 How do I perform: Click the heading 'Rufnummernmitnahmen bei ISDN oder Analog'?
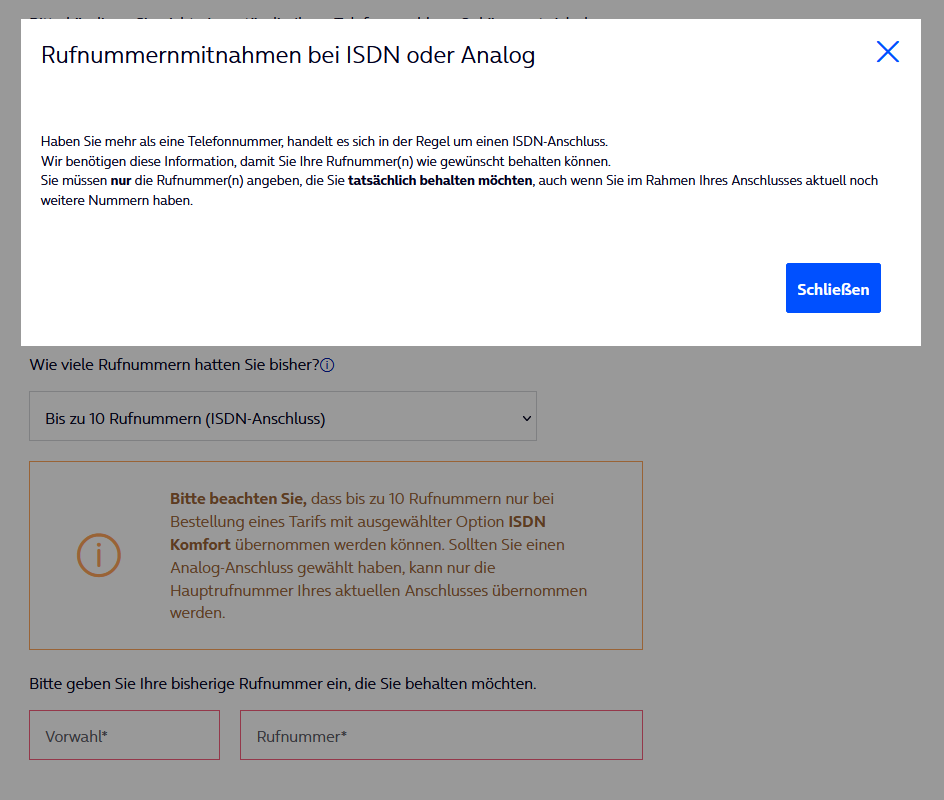coord(288,55)
